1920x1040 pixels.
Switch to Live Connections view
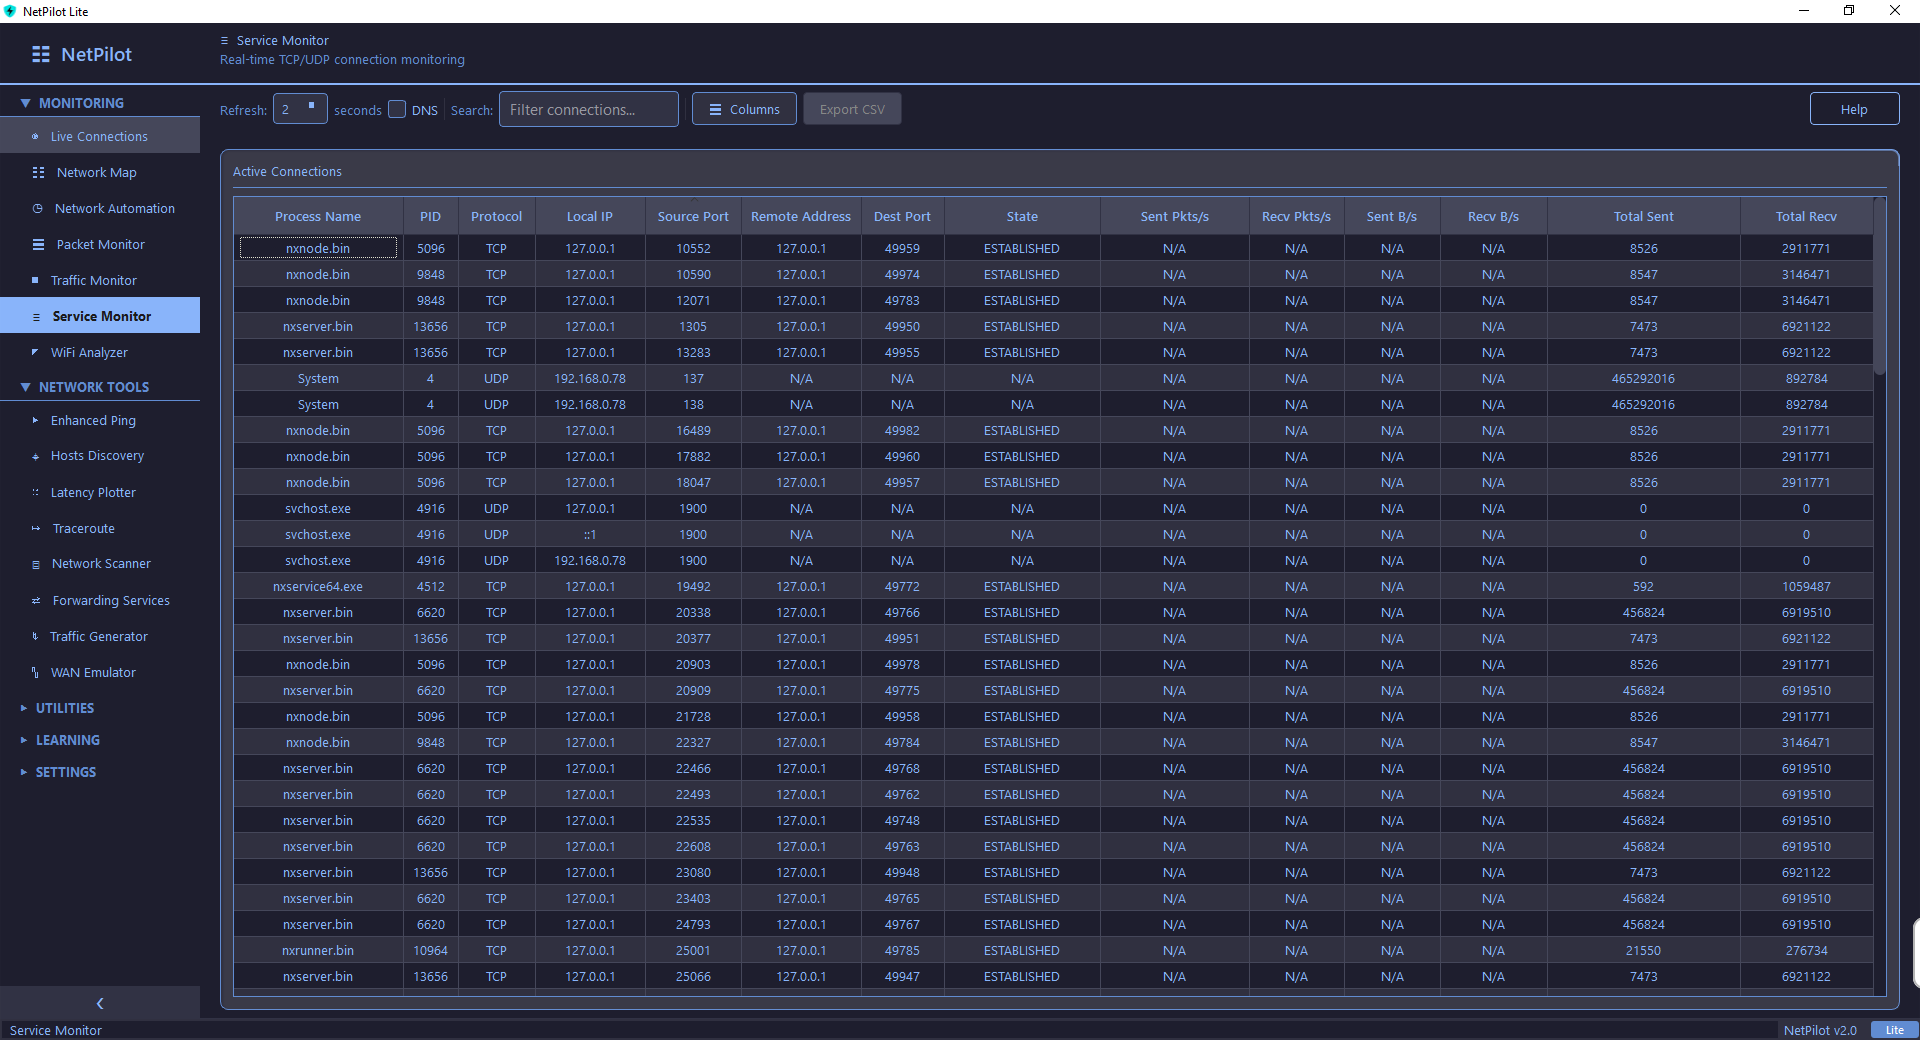100,135
